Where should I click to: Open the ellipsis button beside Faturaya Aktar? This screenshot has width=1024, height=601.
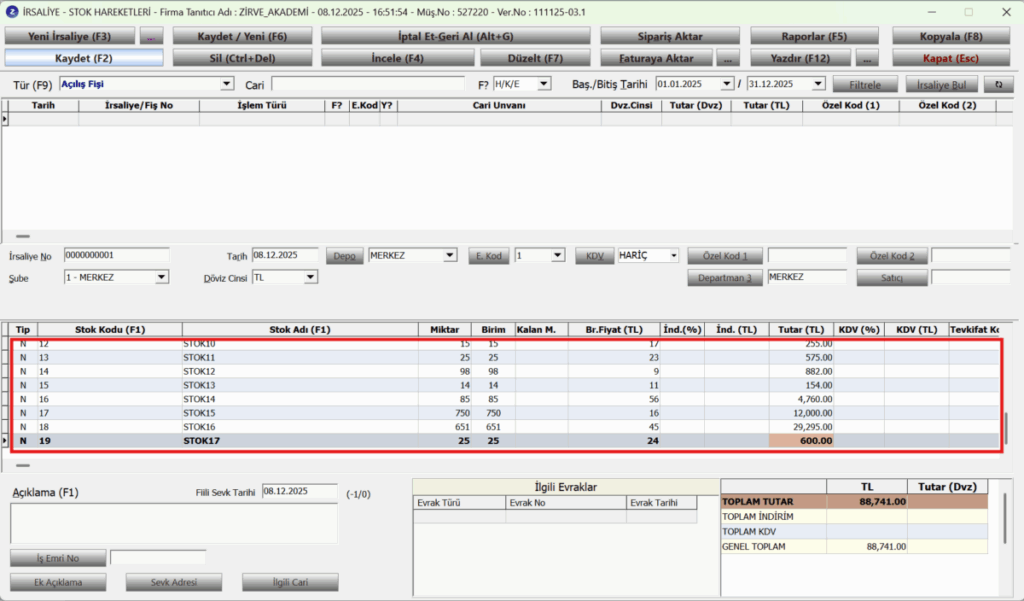(728, 58)
